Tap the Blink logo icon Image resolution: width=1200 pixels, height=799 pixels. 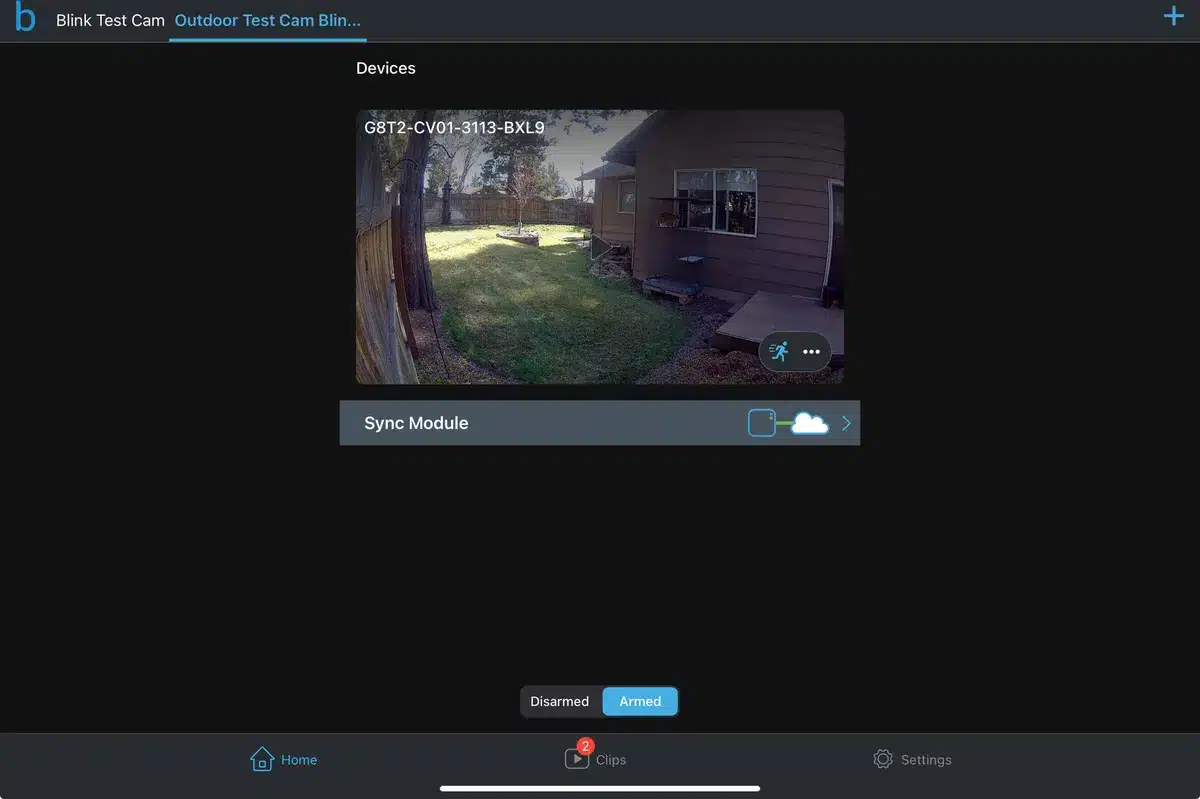[25, 18]
